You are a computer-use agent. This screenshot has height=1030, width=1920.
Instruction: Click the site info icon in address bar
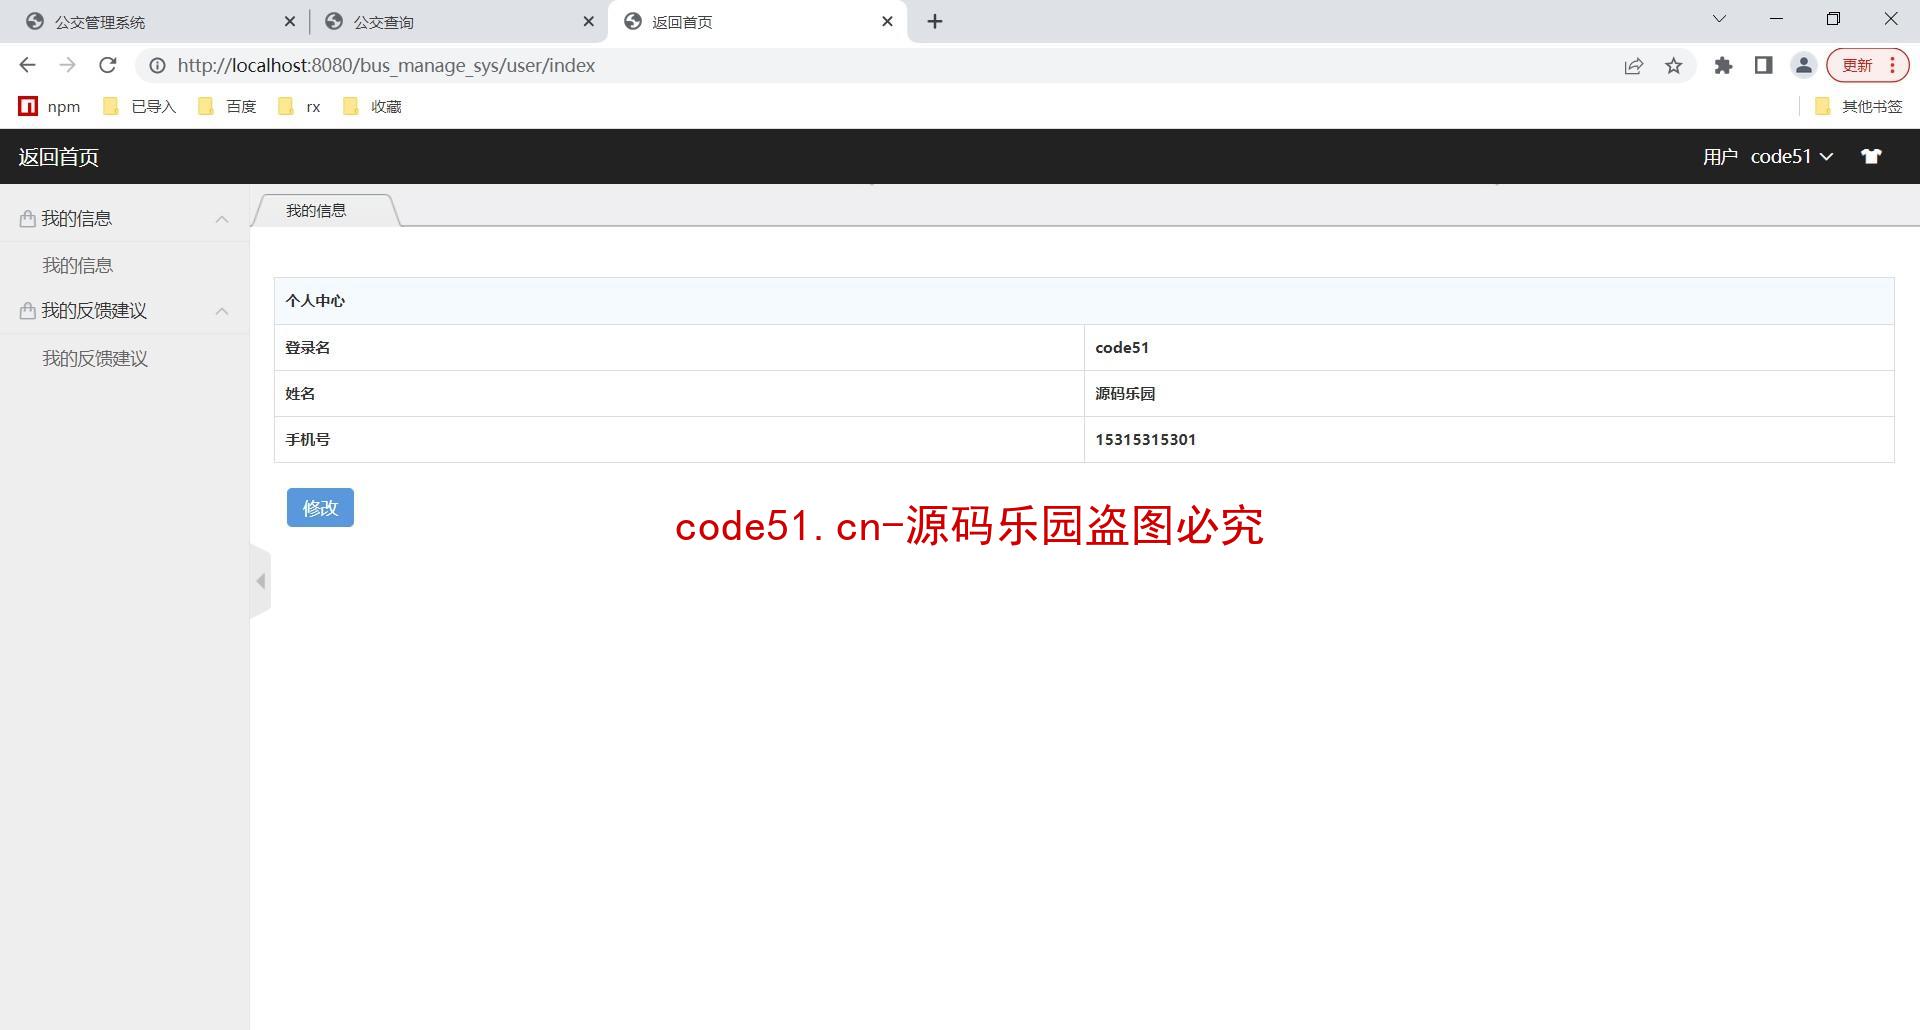pos(157,65)
